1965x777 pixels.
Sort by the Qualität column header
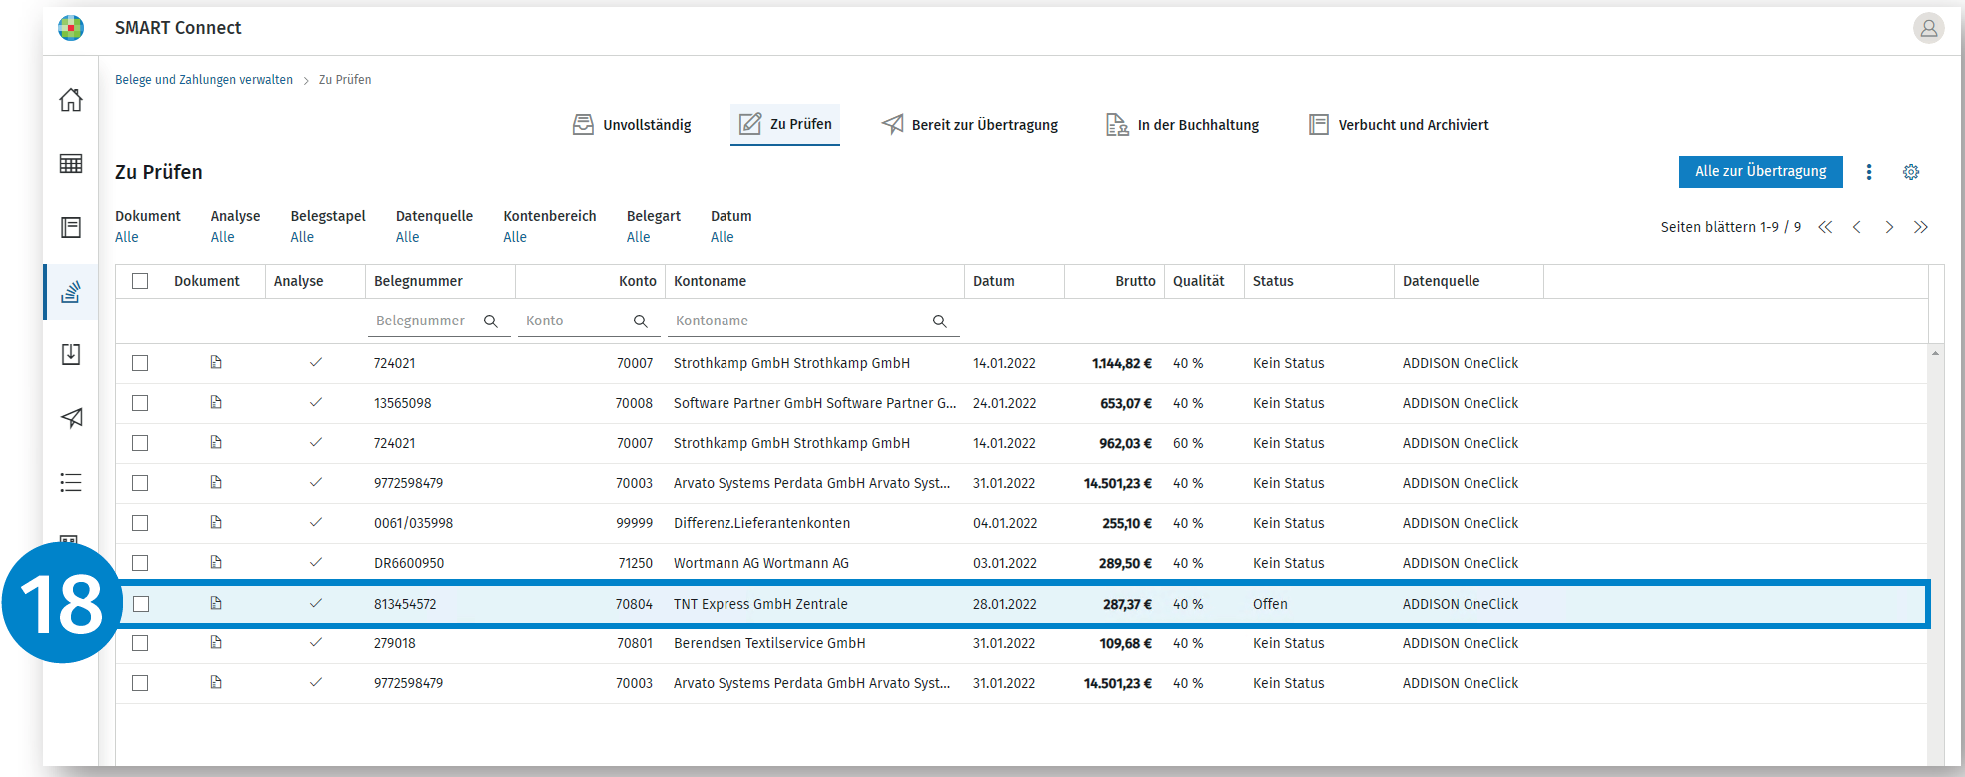[x=1198, y=281]
